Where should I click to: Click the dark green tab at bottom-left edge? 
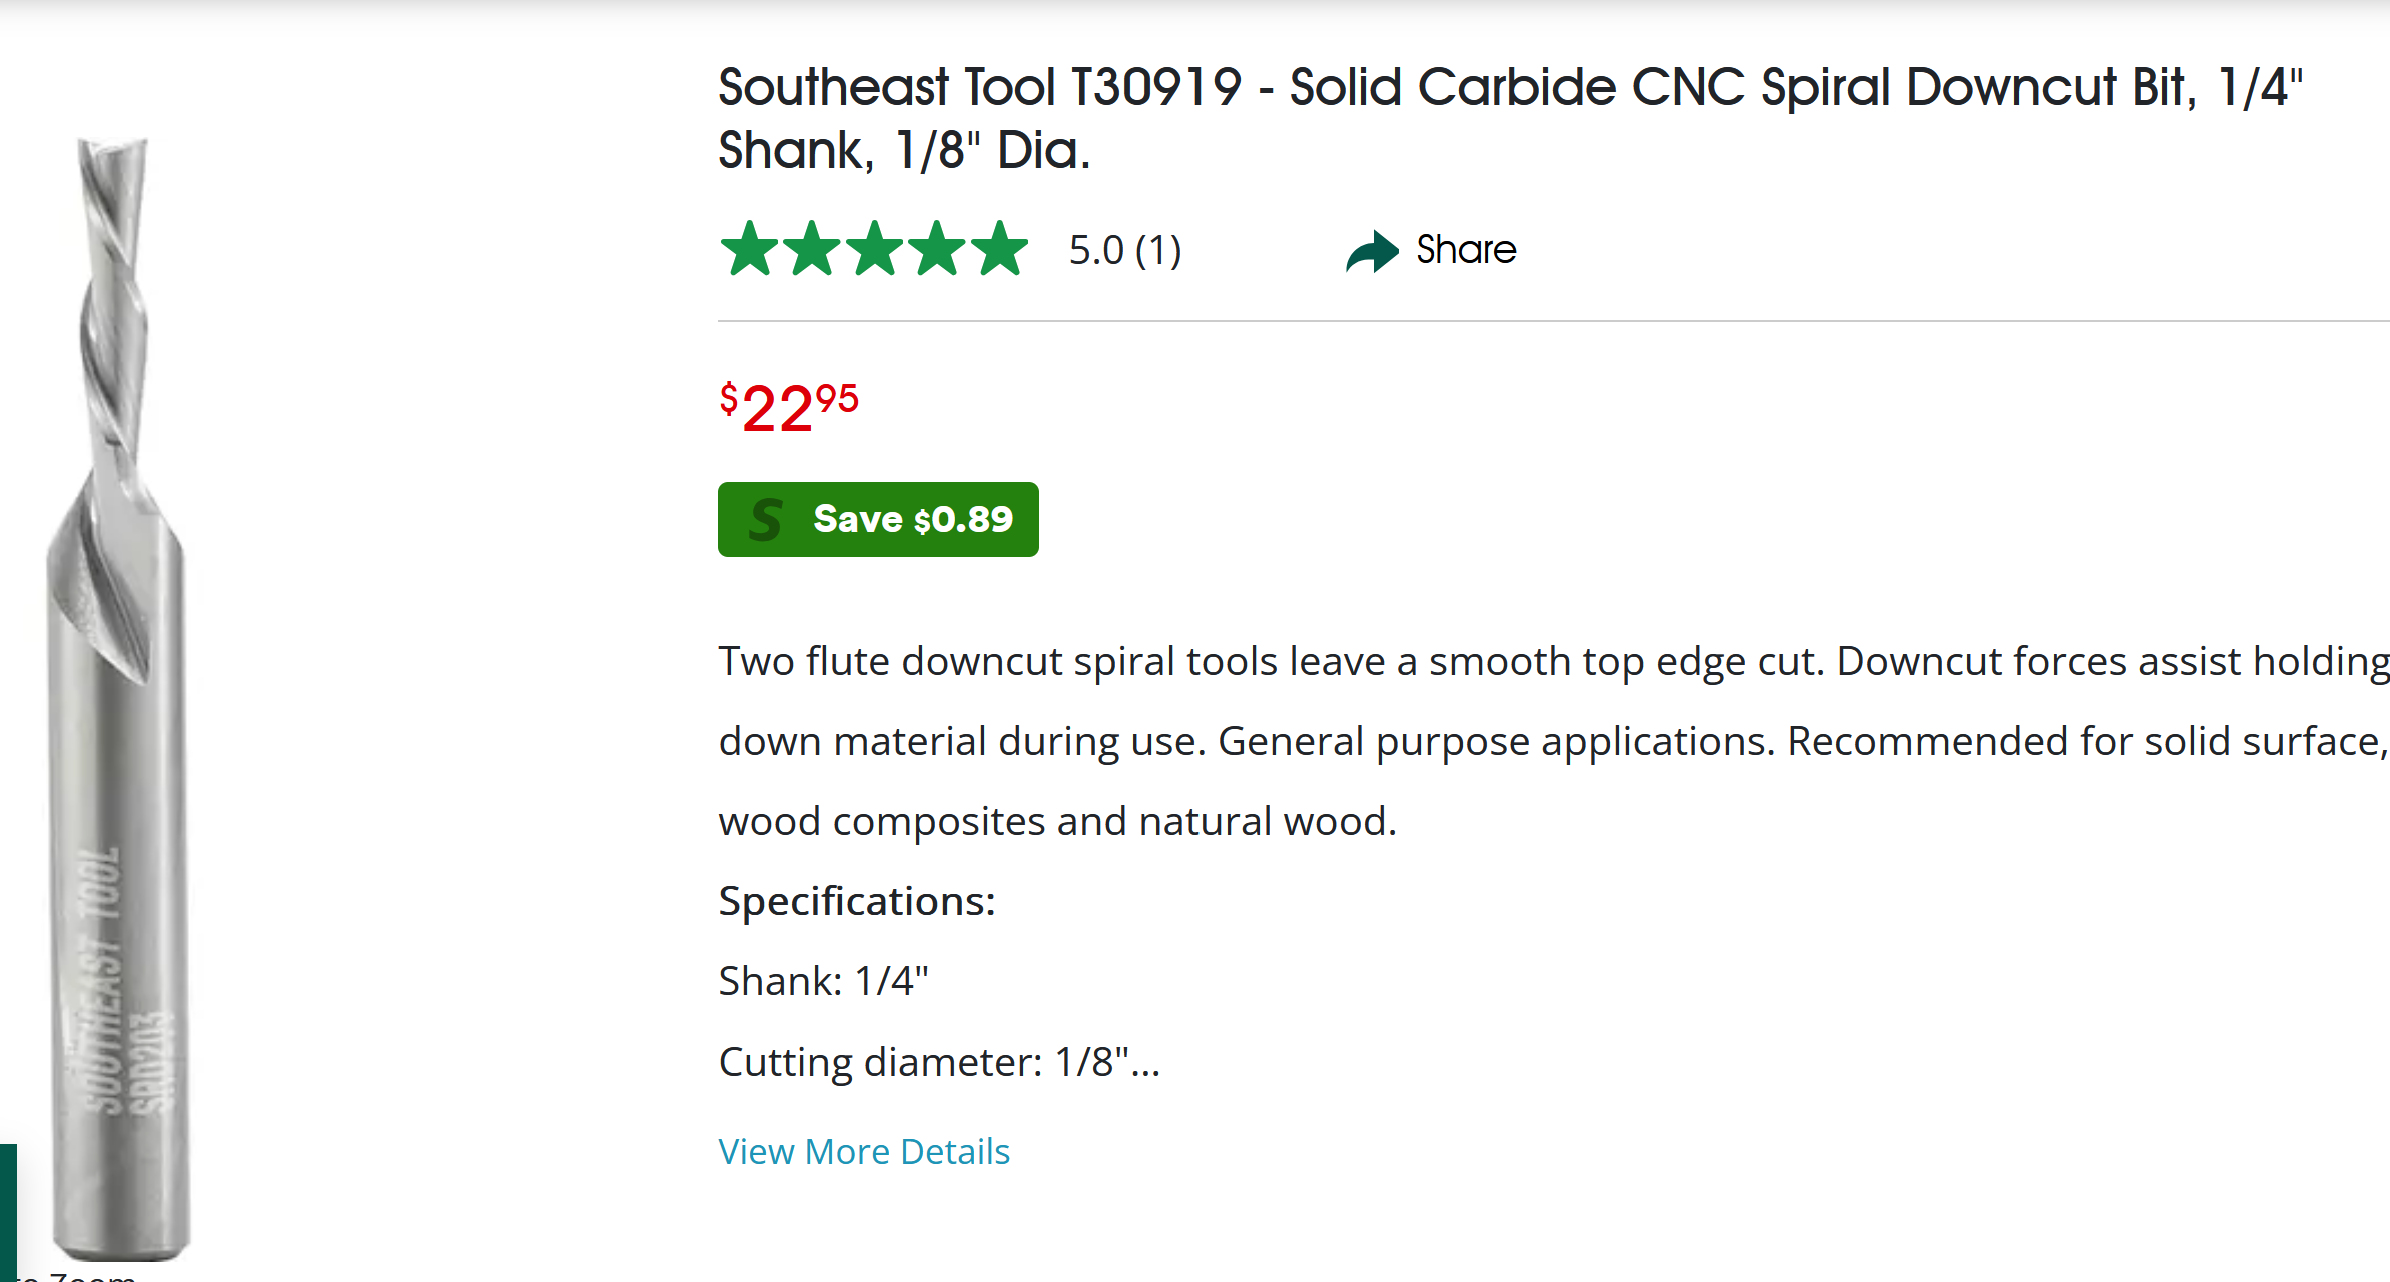[x=8, y=1212]
